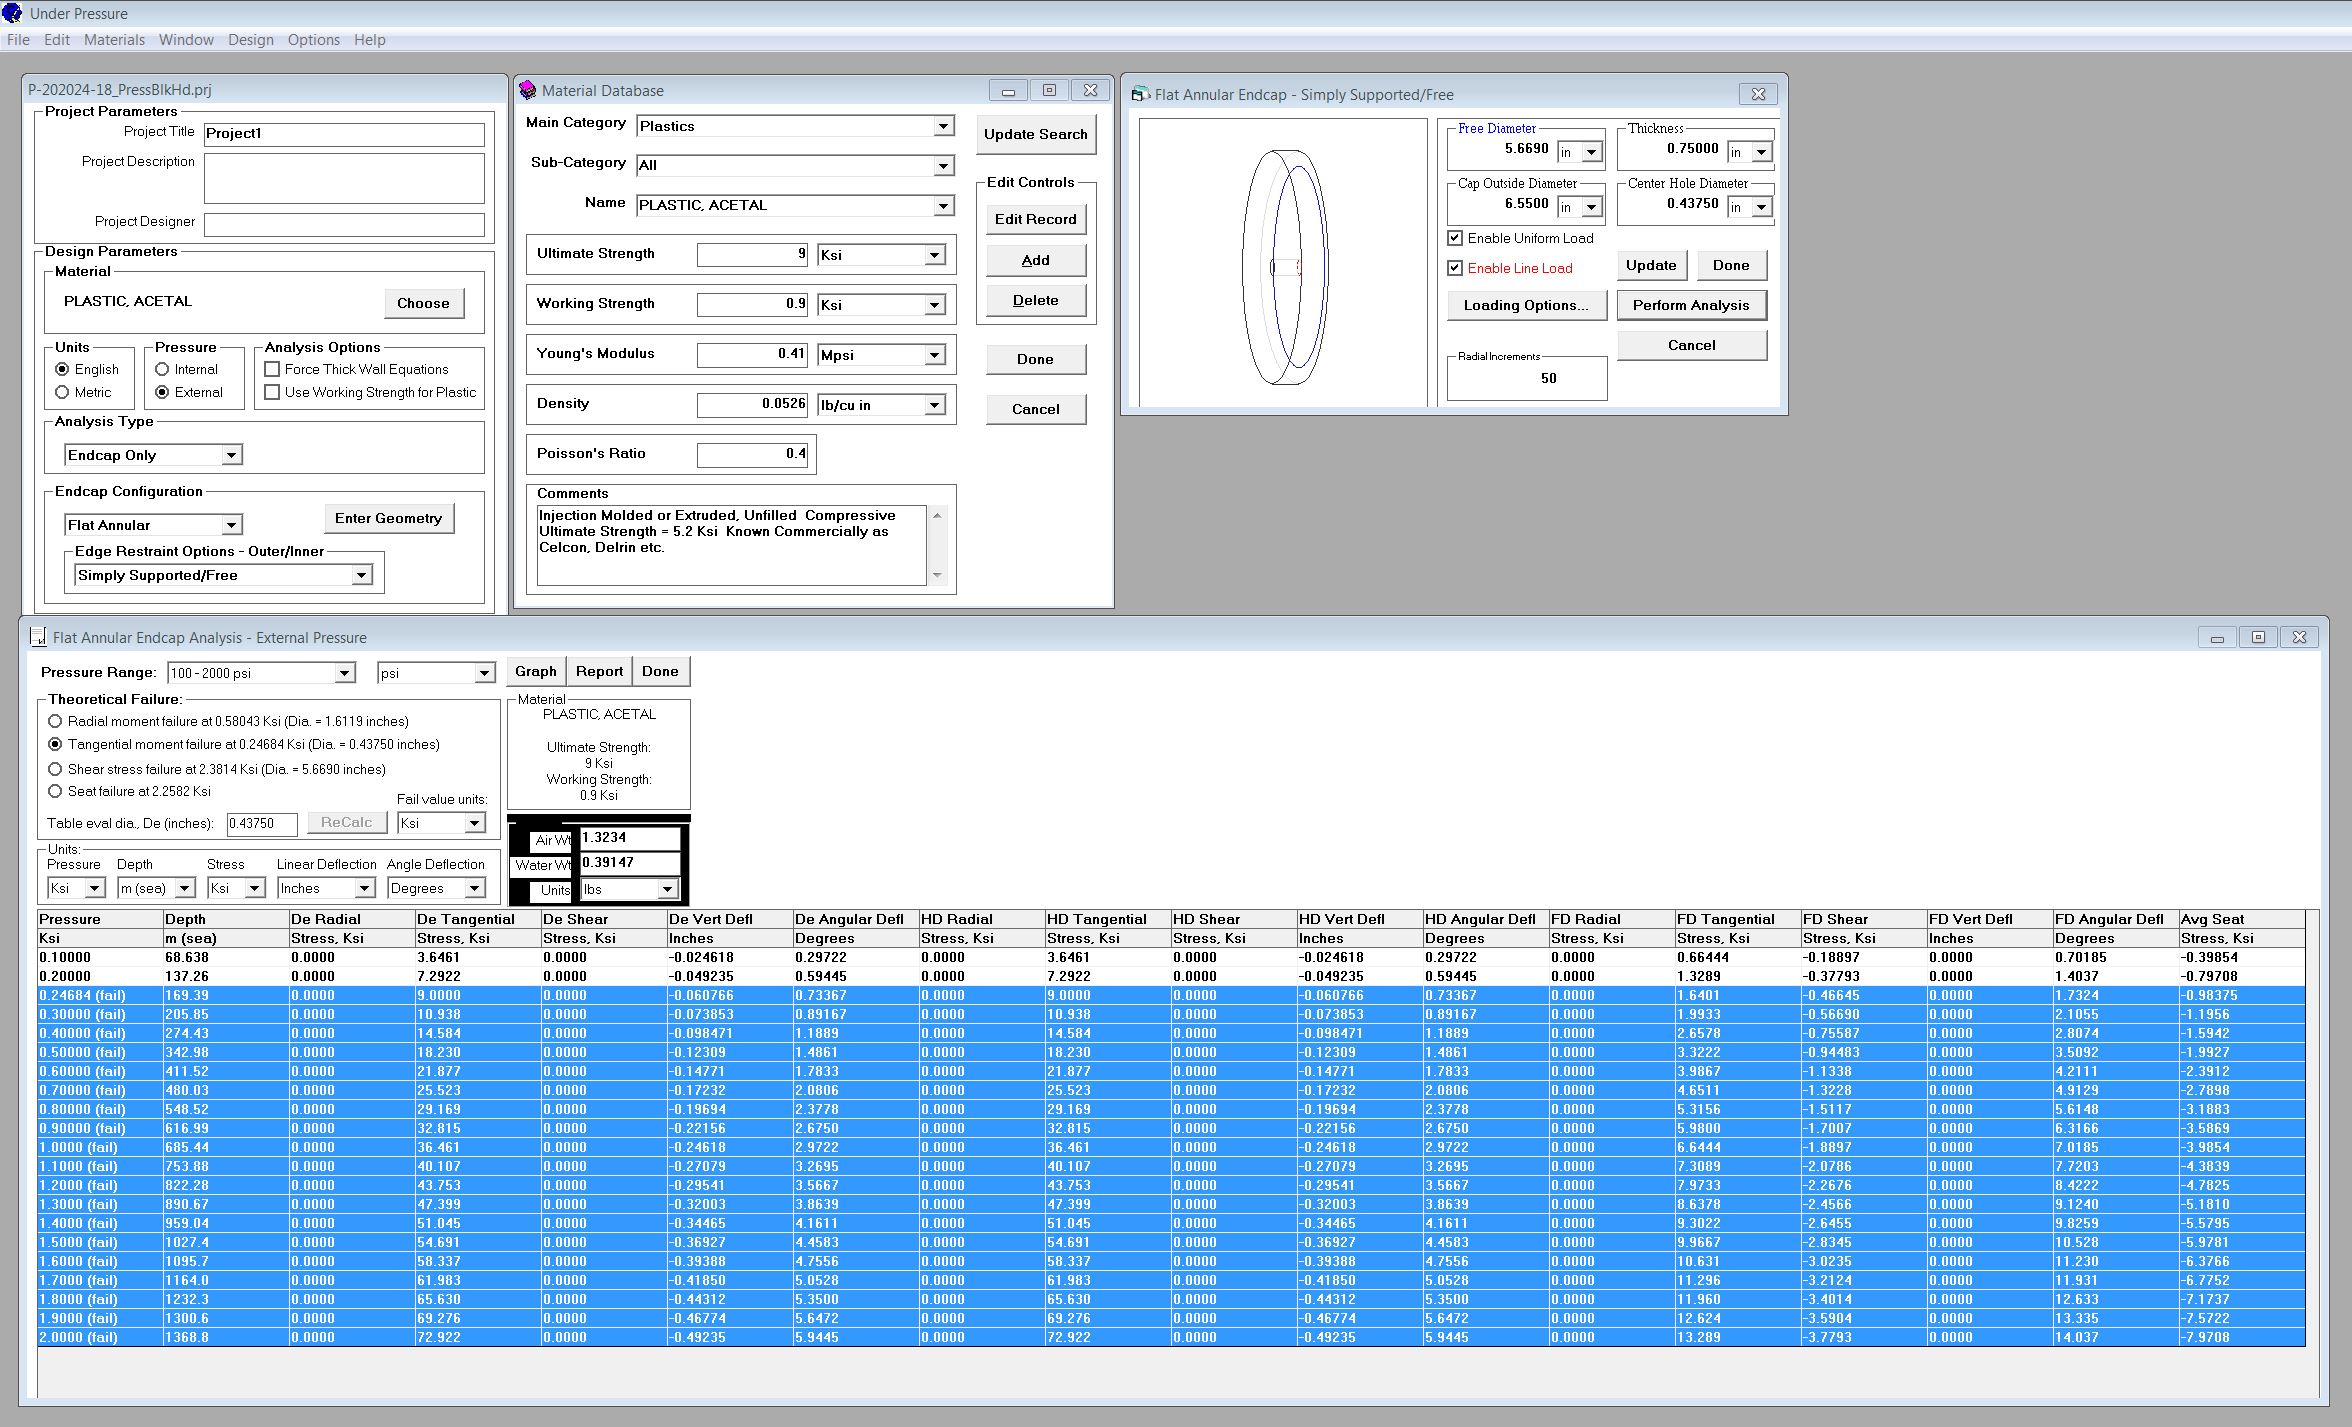The image size is (2352, 1427).
Task: Click the Flat Annular Endcap window icon
Action: [1140, 94]
